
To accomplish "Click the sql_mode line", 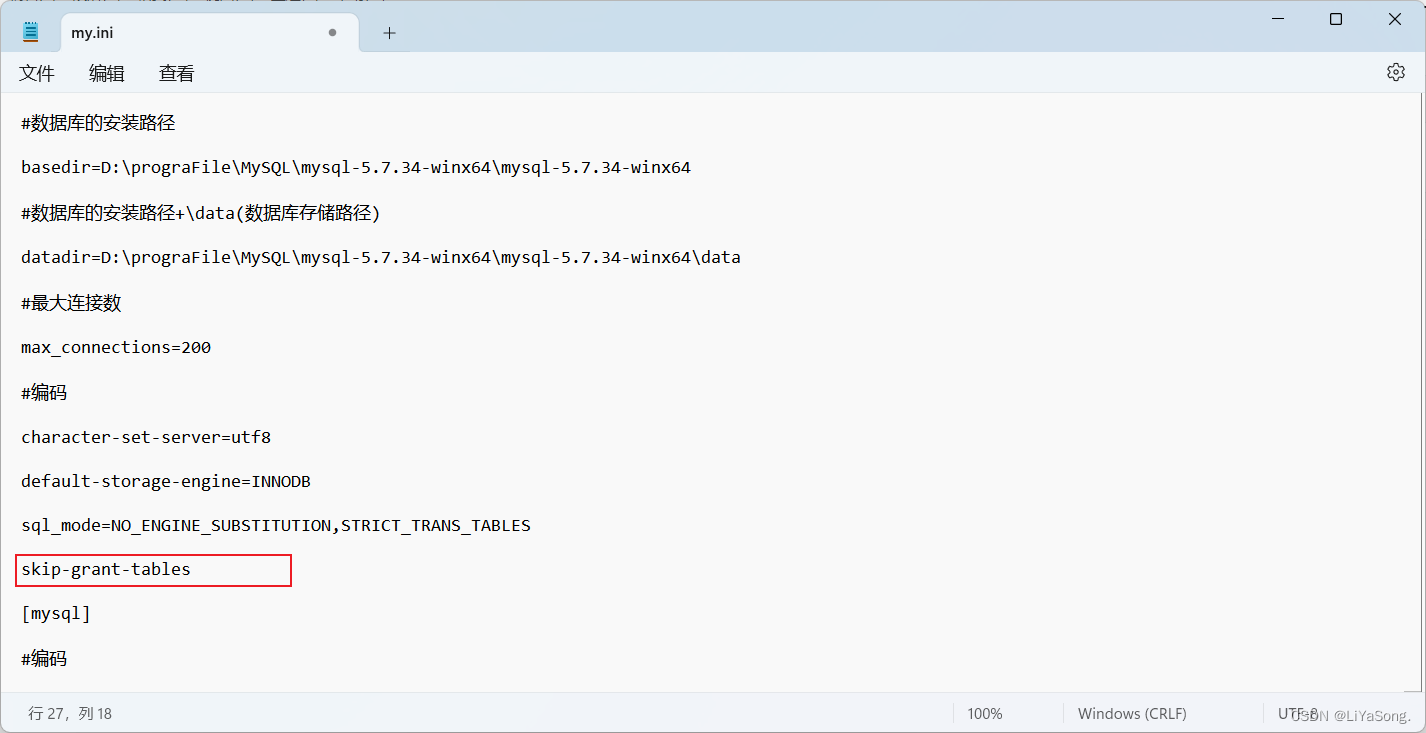I will (x=276, y=525).
